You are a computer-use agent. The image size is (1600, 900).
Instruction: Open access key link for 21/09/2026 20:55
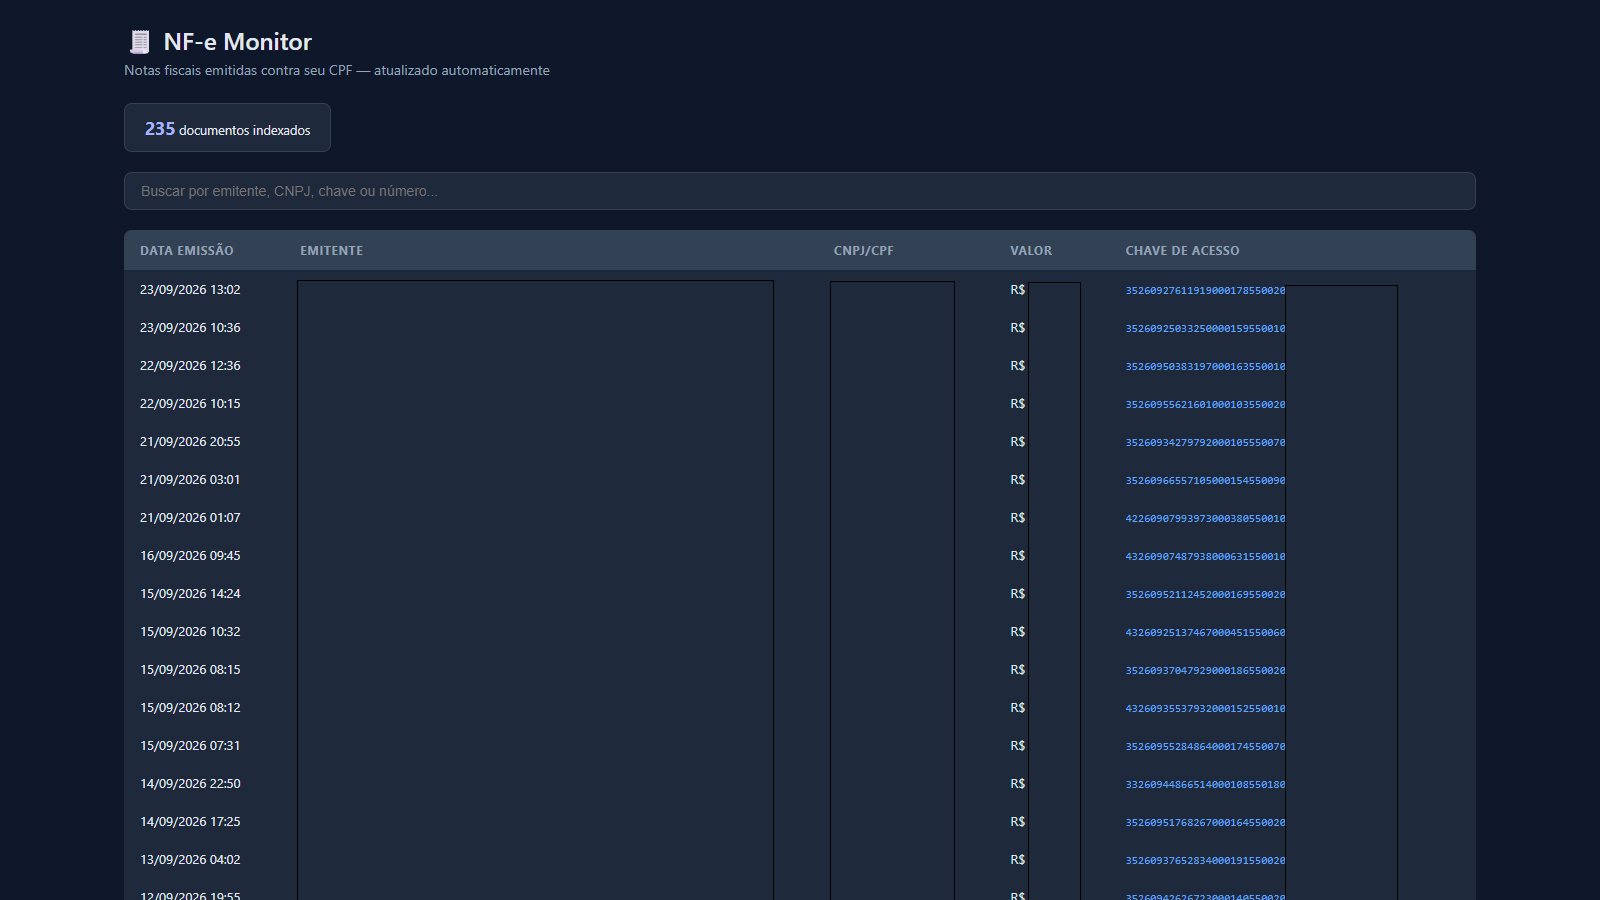tap(1205, 443)
